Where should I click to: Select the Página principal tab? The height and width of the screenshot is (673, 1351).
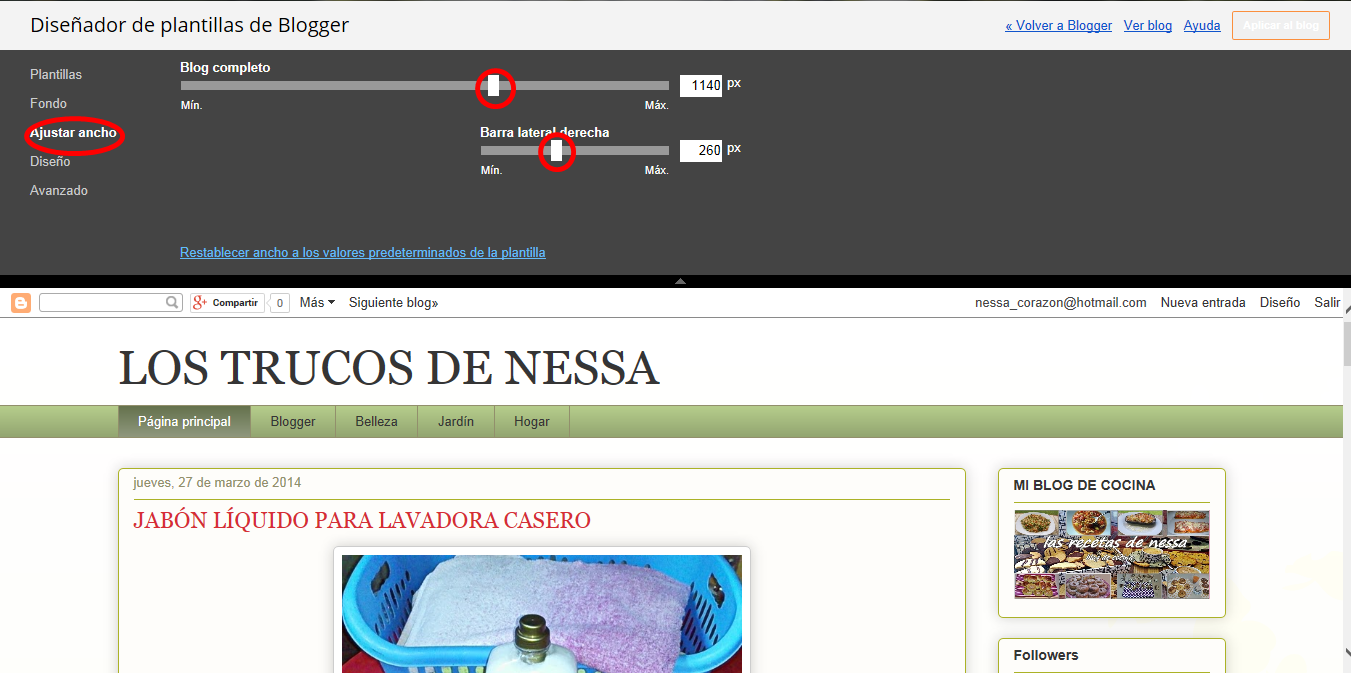(x=184, y=421)
